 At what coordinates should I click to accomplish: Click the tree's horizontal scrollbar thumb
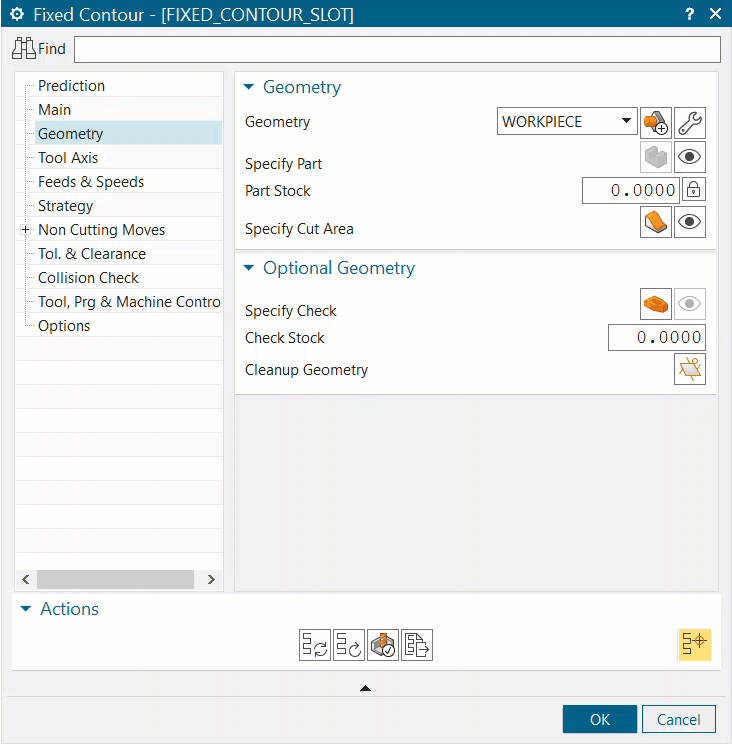(115, 579)
